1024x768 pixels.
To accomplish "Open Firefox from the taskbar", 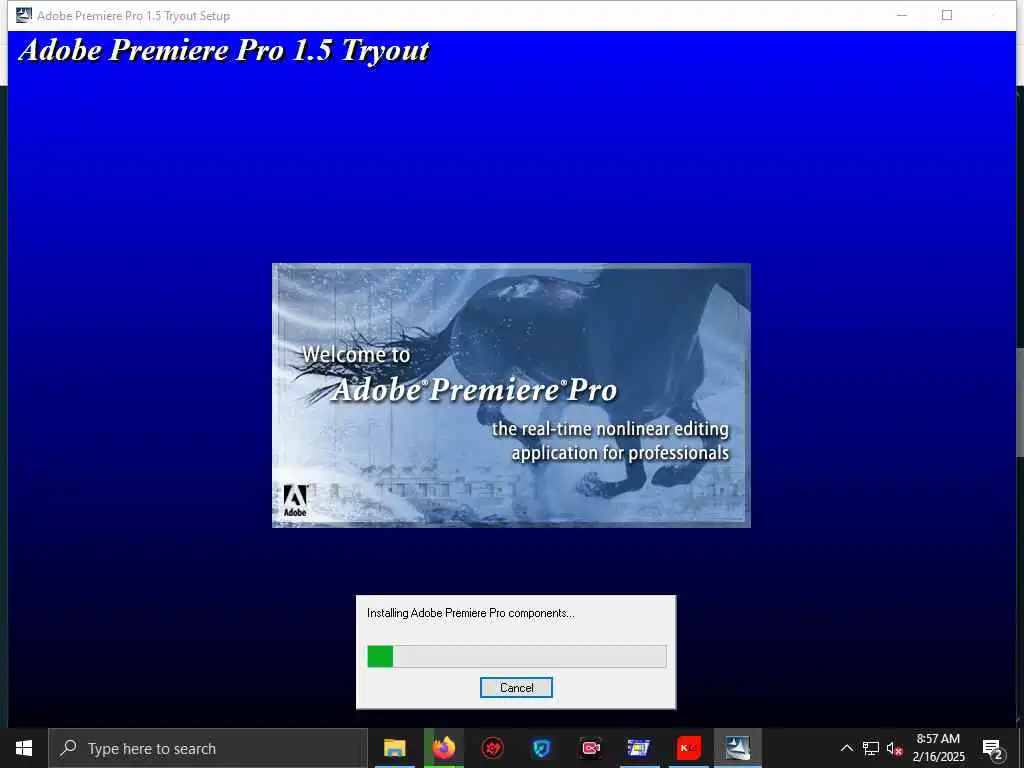I will 443,748.
